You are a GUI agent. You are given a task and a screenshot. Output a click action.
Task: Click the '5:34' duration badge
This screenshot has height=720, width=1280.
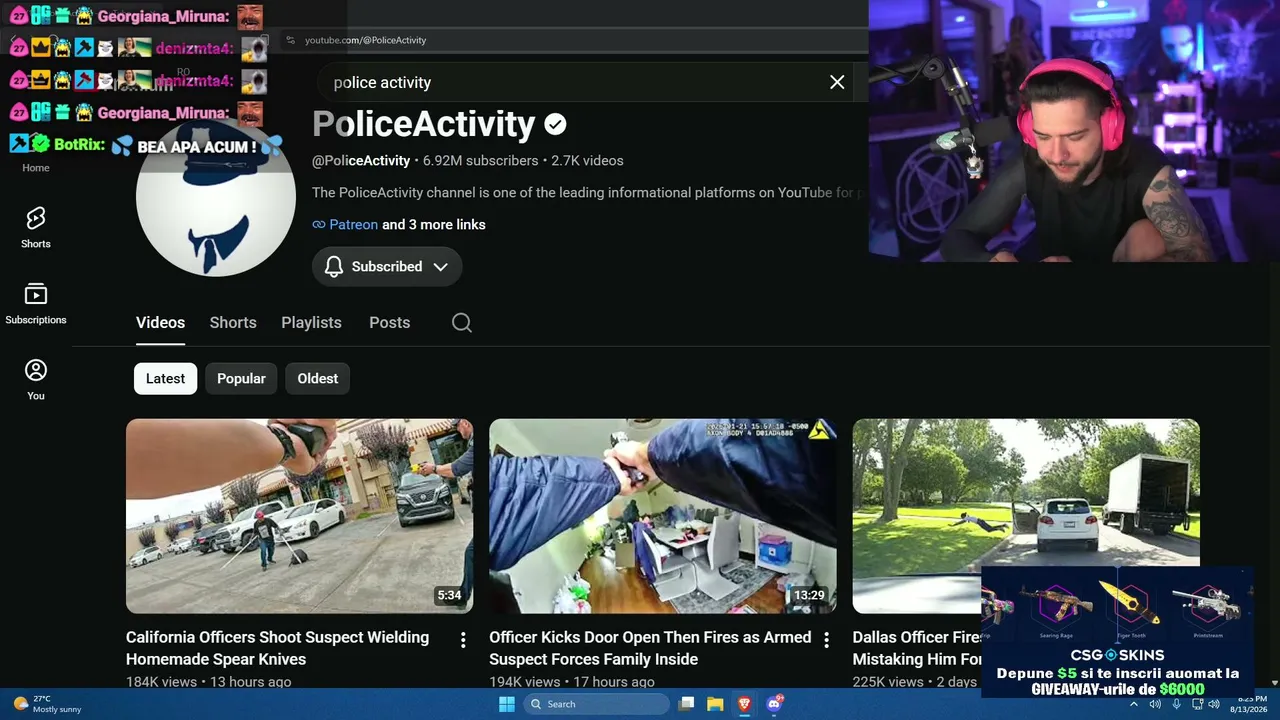[x=449, y=595]
